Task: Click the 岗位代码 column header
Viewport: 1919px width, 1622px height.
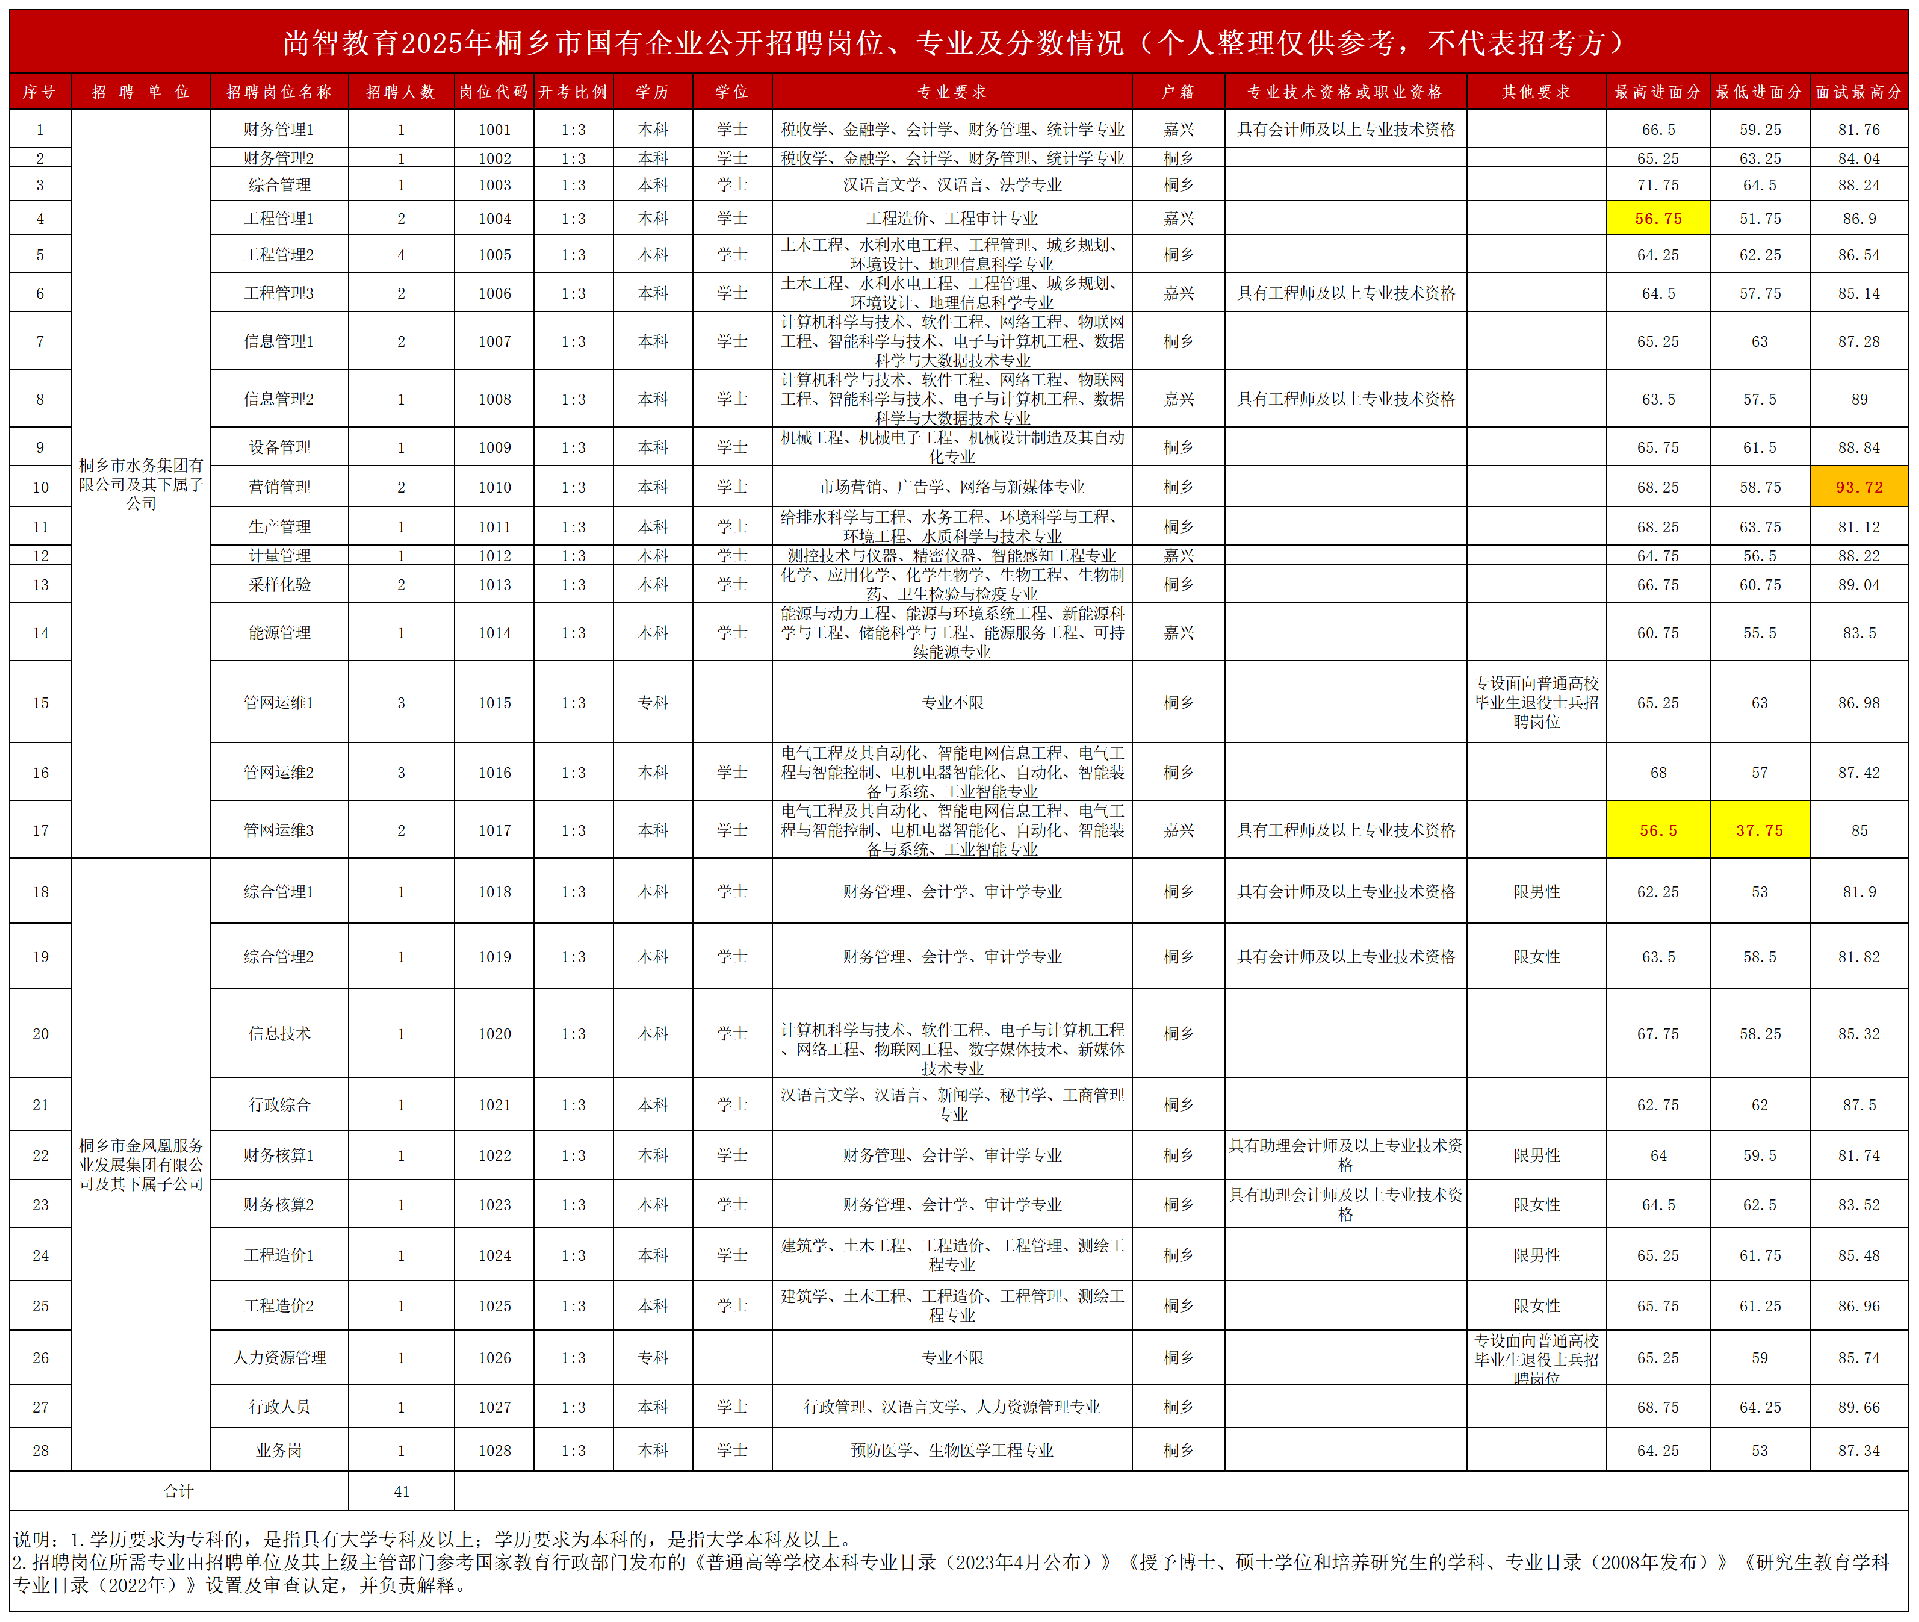Action: click(x=494, y=92)
